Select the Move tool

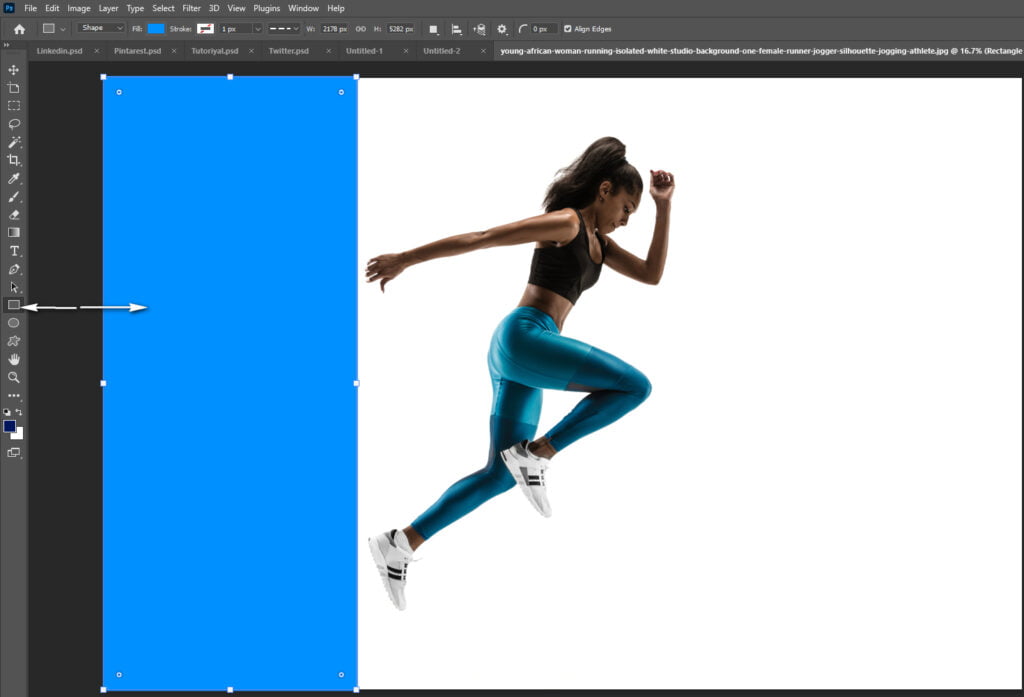tap(14, 70)
